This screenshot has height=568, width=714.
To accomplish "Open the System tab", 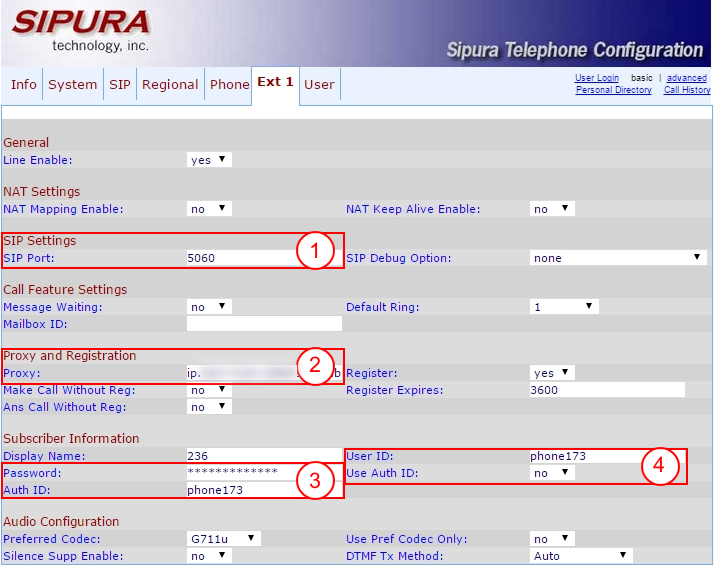I will 72,84.
